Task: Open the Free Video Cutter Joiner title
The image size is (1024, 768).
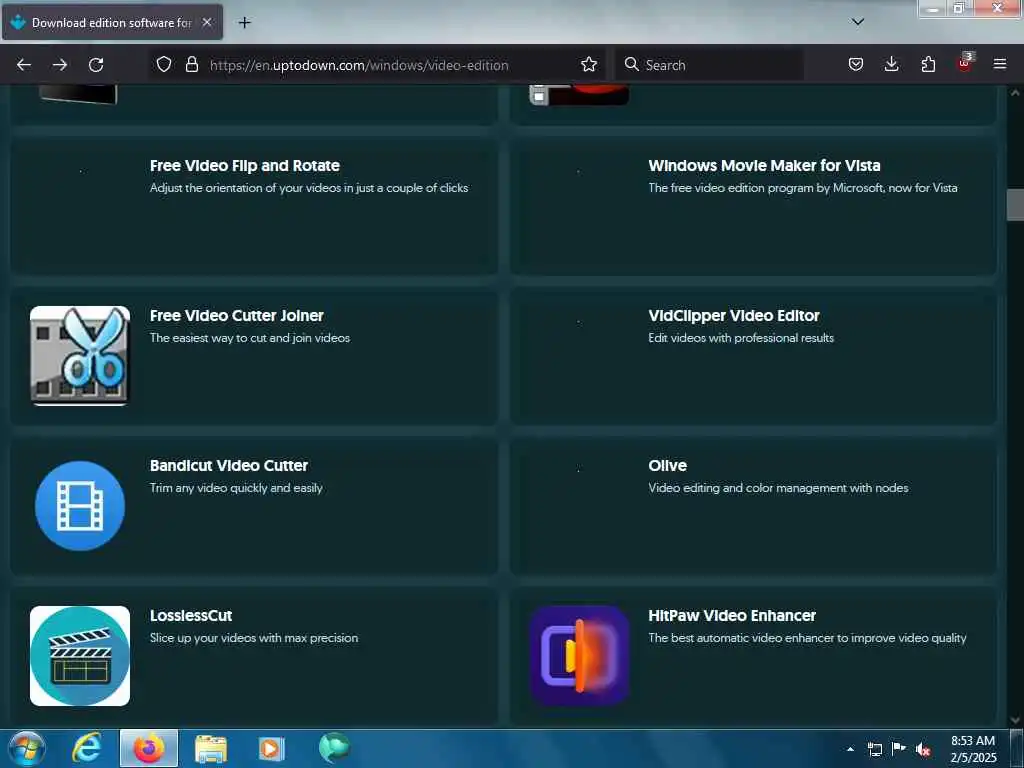Action: 236,316
